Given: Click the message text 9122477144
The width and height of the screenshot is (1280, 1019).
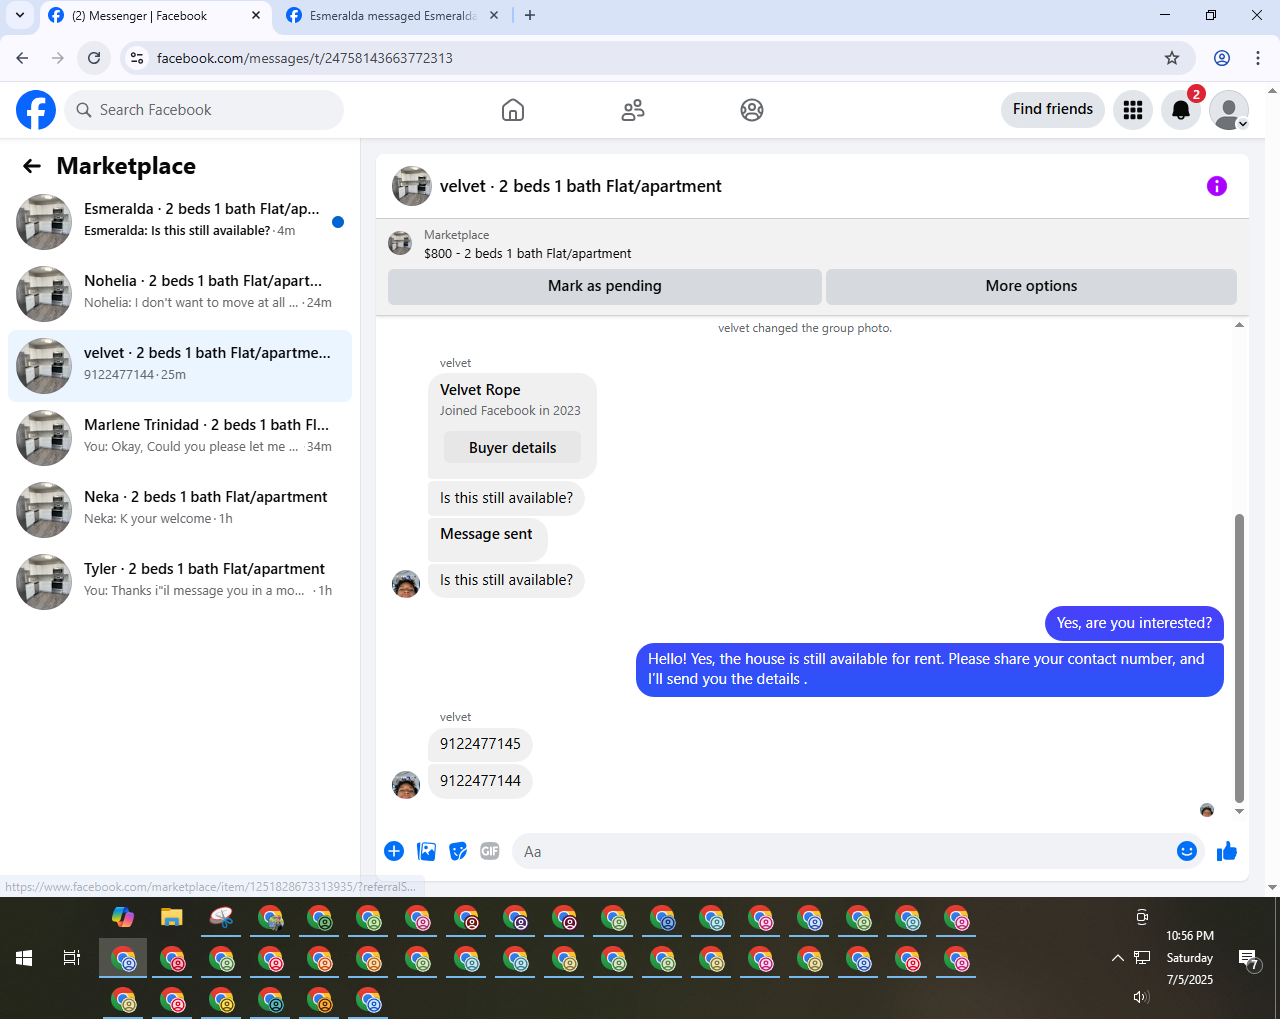Looking at the screenshot, I should (x=480, y=781).
